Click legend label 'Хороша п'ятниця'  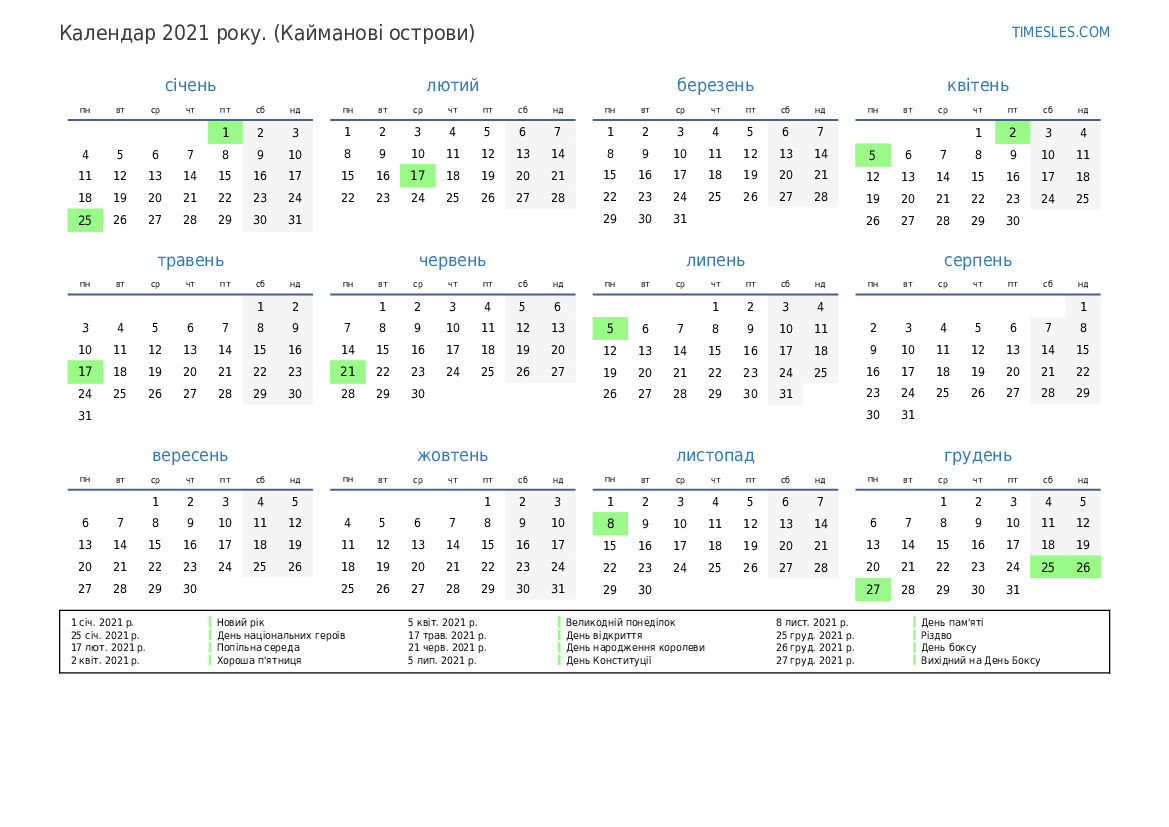pos(259,661)
